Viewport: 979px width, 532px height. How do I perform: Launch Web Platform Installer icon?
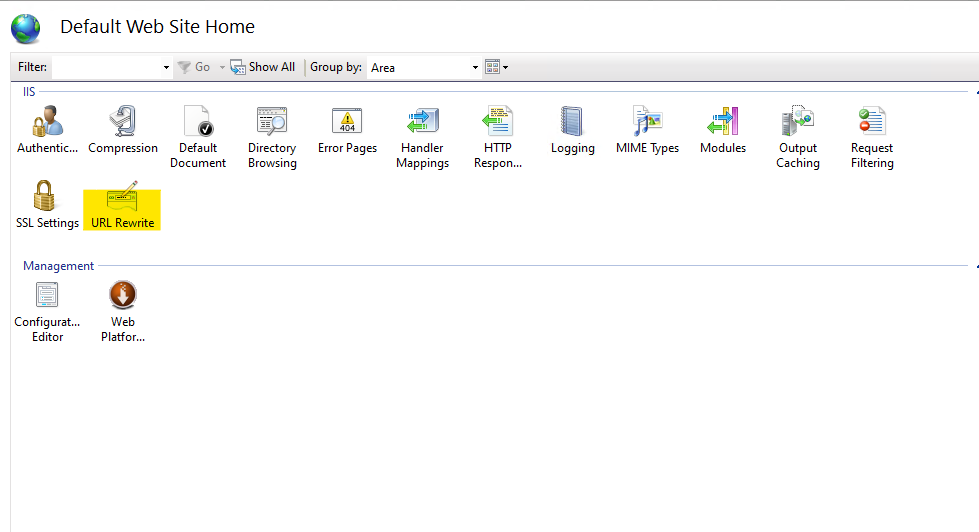click(123, 295)
